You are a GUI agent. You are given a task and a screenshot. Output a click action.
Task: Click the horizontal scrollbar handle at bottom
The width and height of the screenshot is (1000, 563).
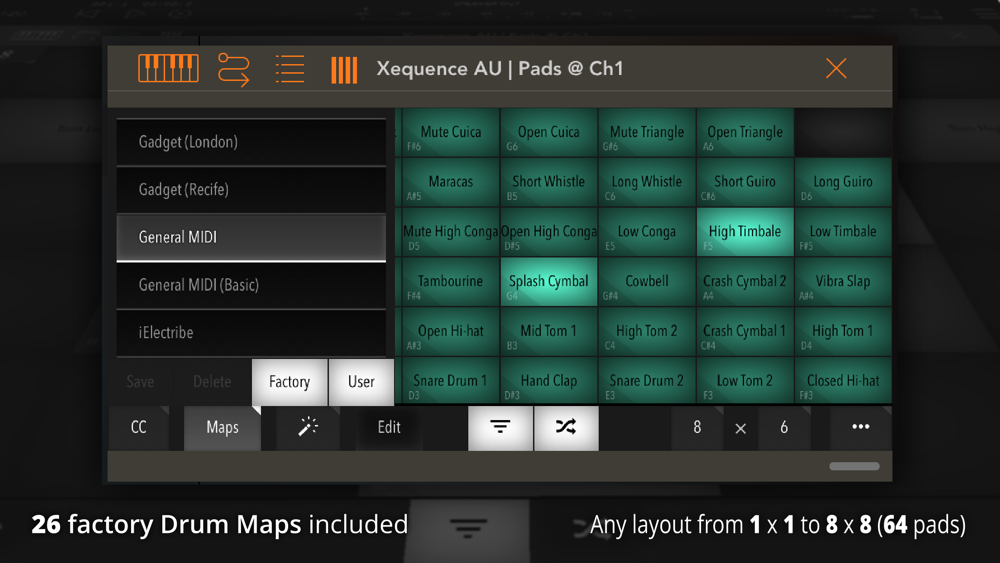coord(854,467)
